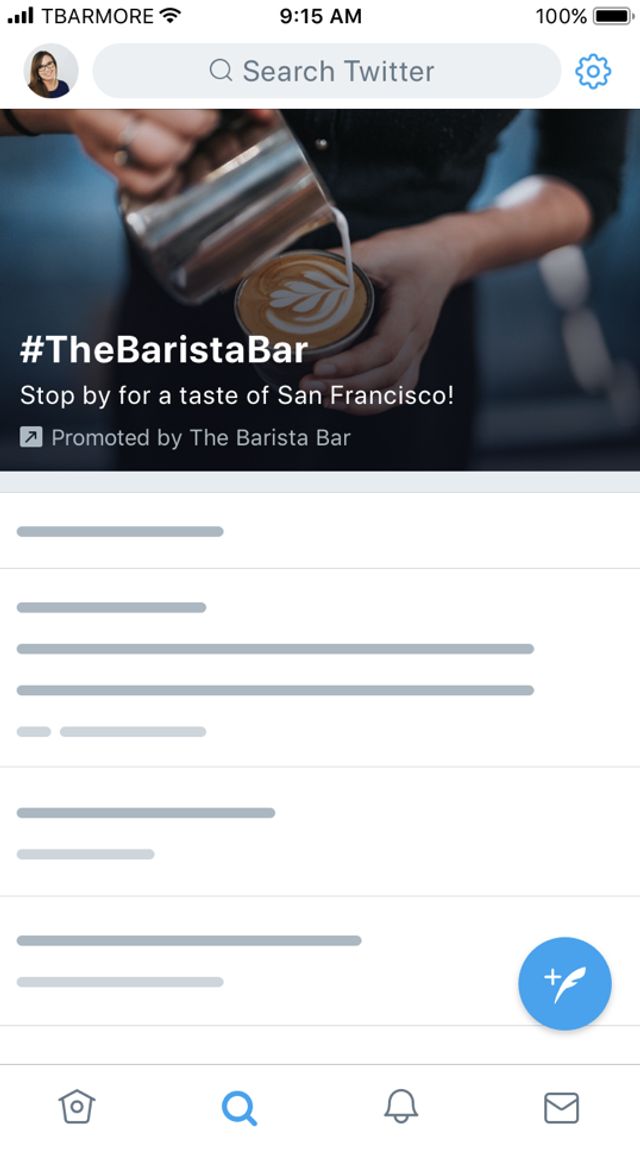Screen dimensions: 640x1152
Task: Tap 'Stop by for a taste' tagline
Action: pos(237,395)
